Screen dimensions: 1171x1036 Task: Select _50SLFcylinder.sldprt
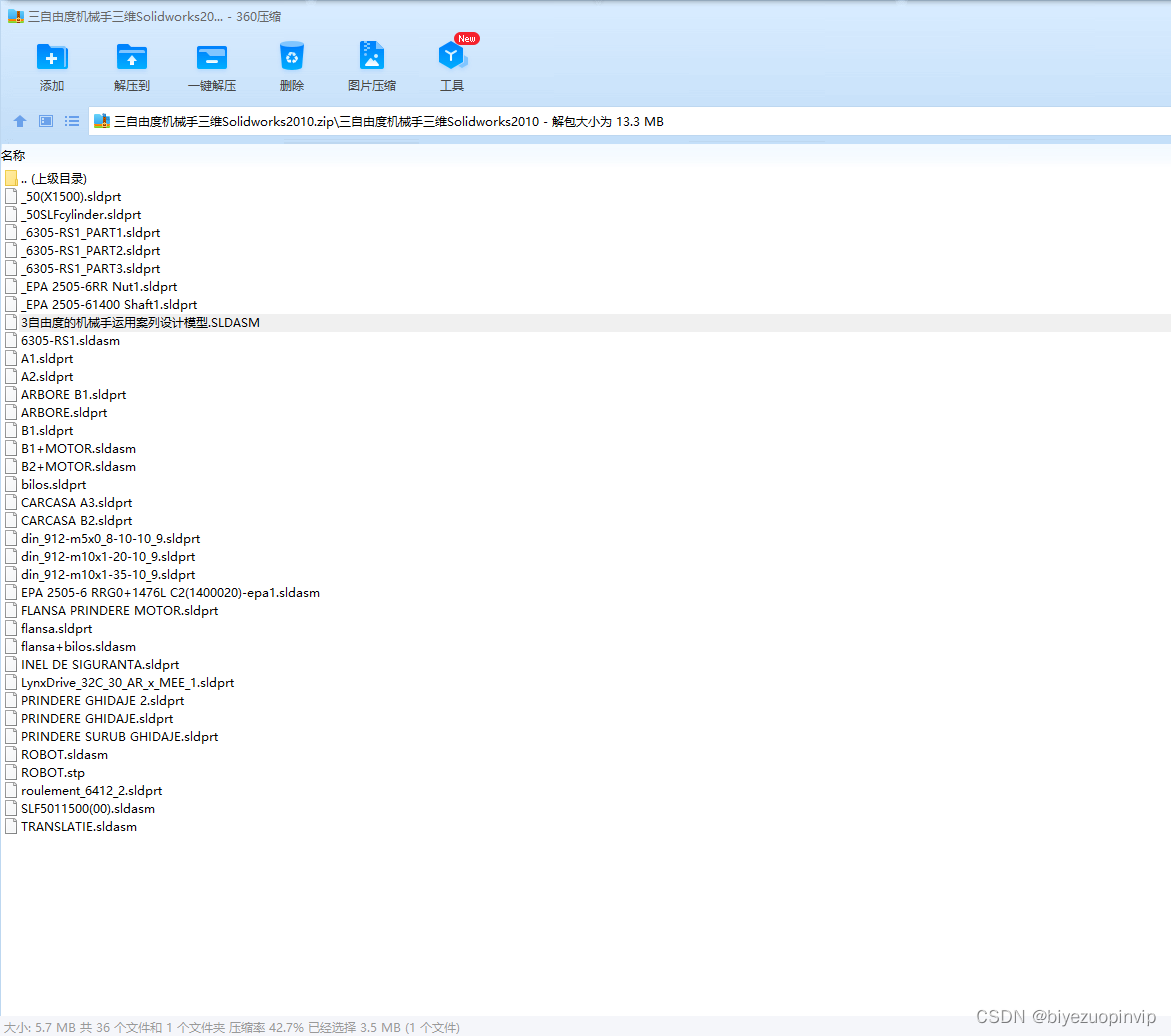pos(81,214)
